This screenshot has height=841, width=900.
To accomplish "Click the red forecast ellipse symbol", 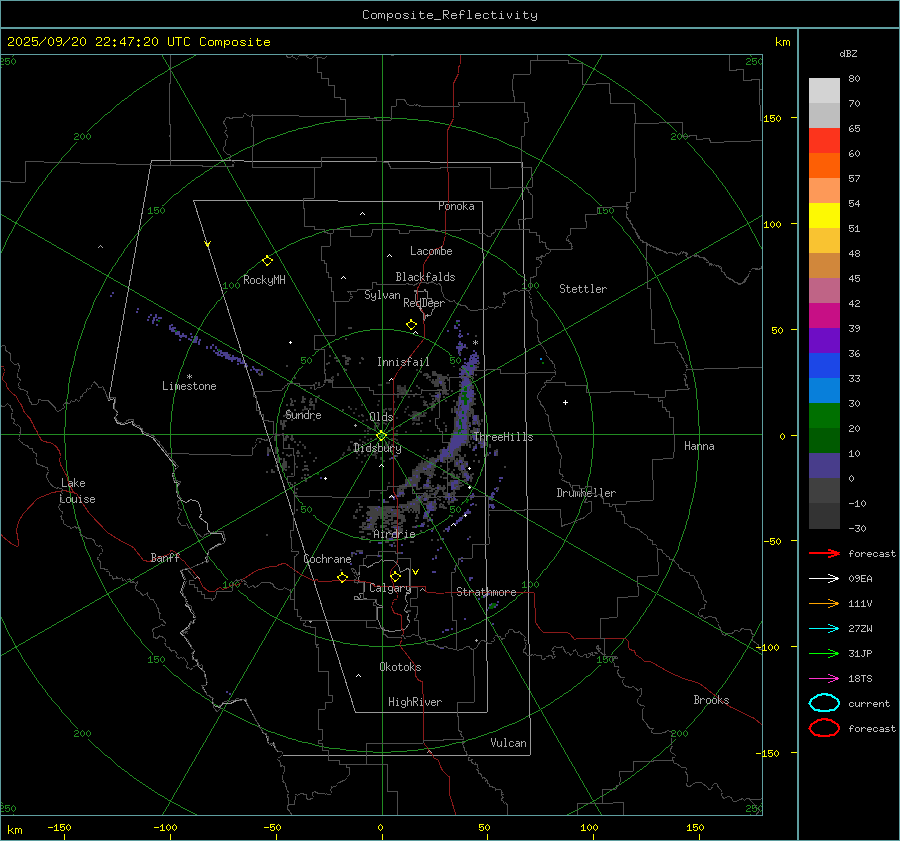I will [823, 728].
